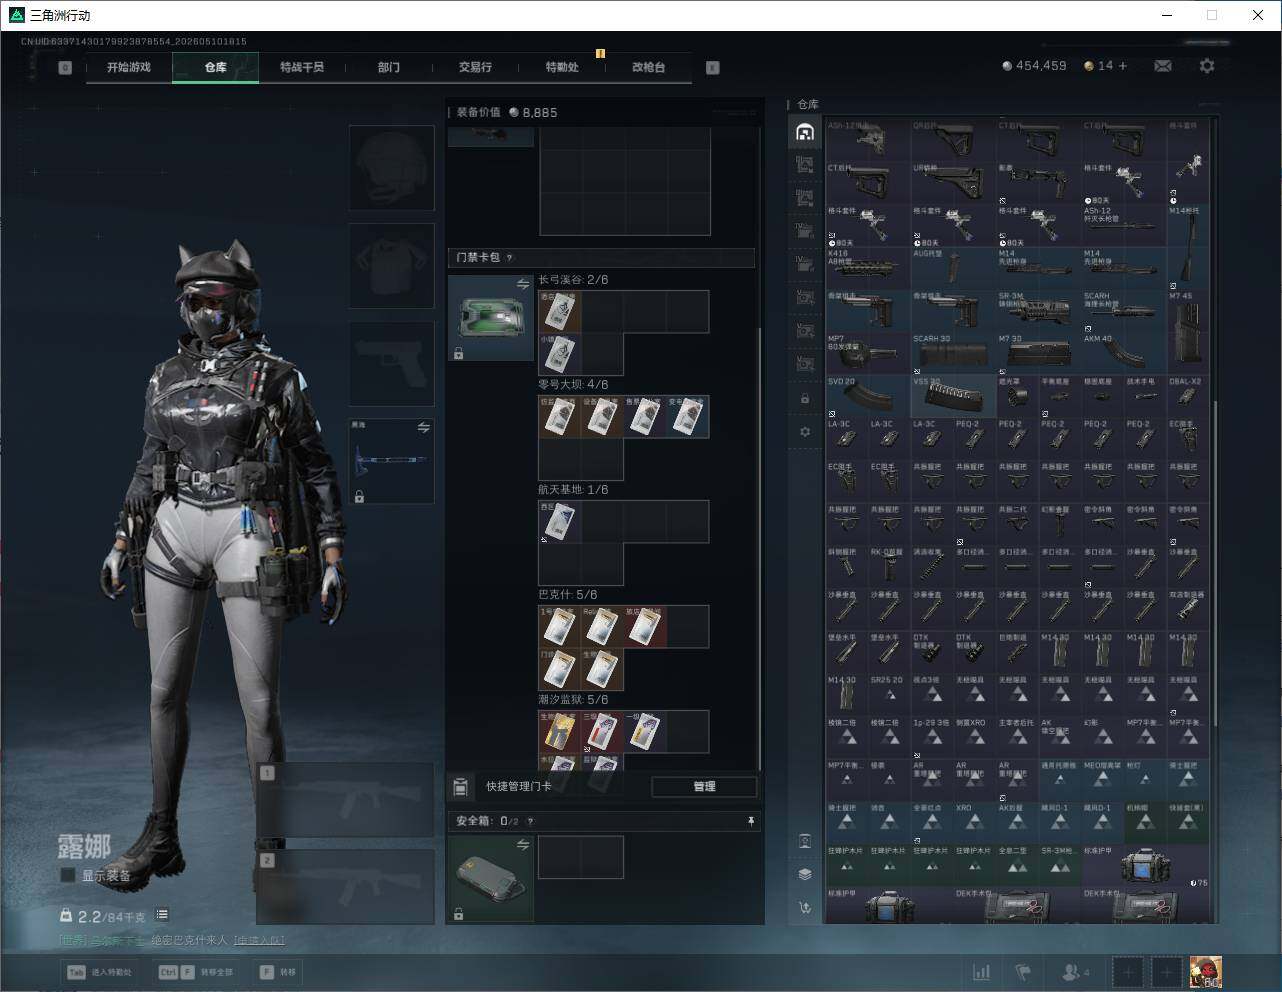The height and width of the screenshot is (992, 1282).
Task: Select the yellow 潮汐监狱 keycard
Action: coord(560,732)
